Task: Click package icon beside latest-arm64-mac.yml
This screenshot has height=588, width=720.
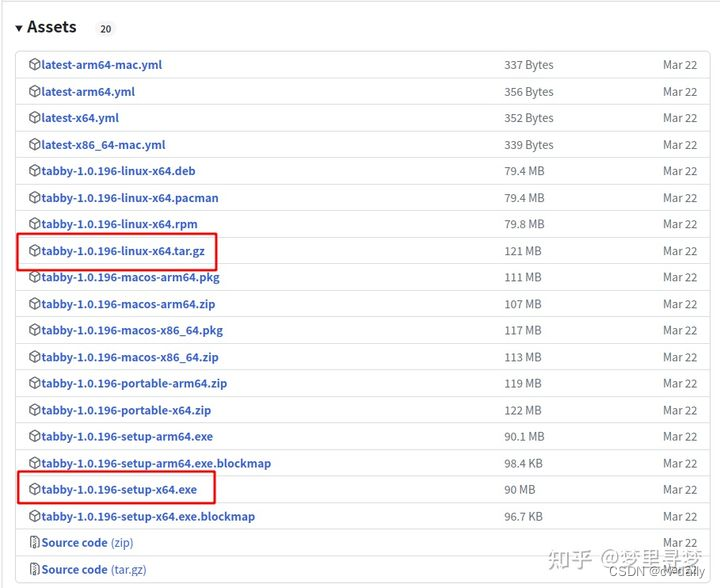Action: click(x=34, y=65)
